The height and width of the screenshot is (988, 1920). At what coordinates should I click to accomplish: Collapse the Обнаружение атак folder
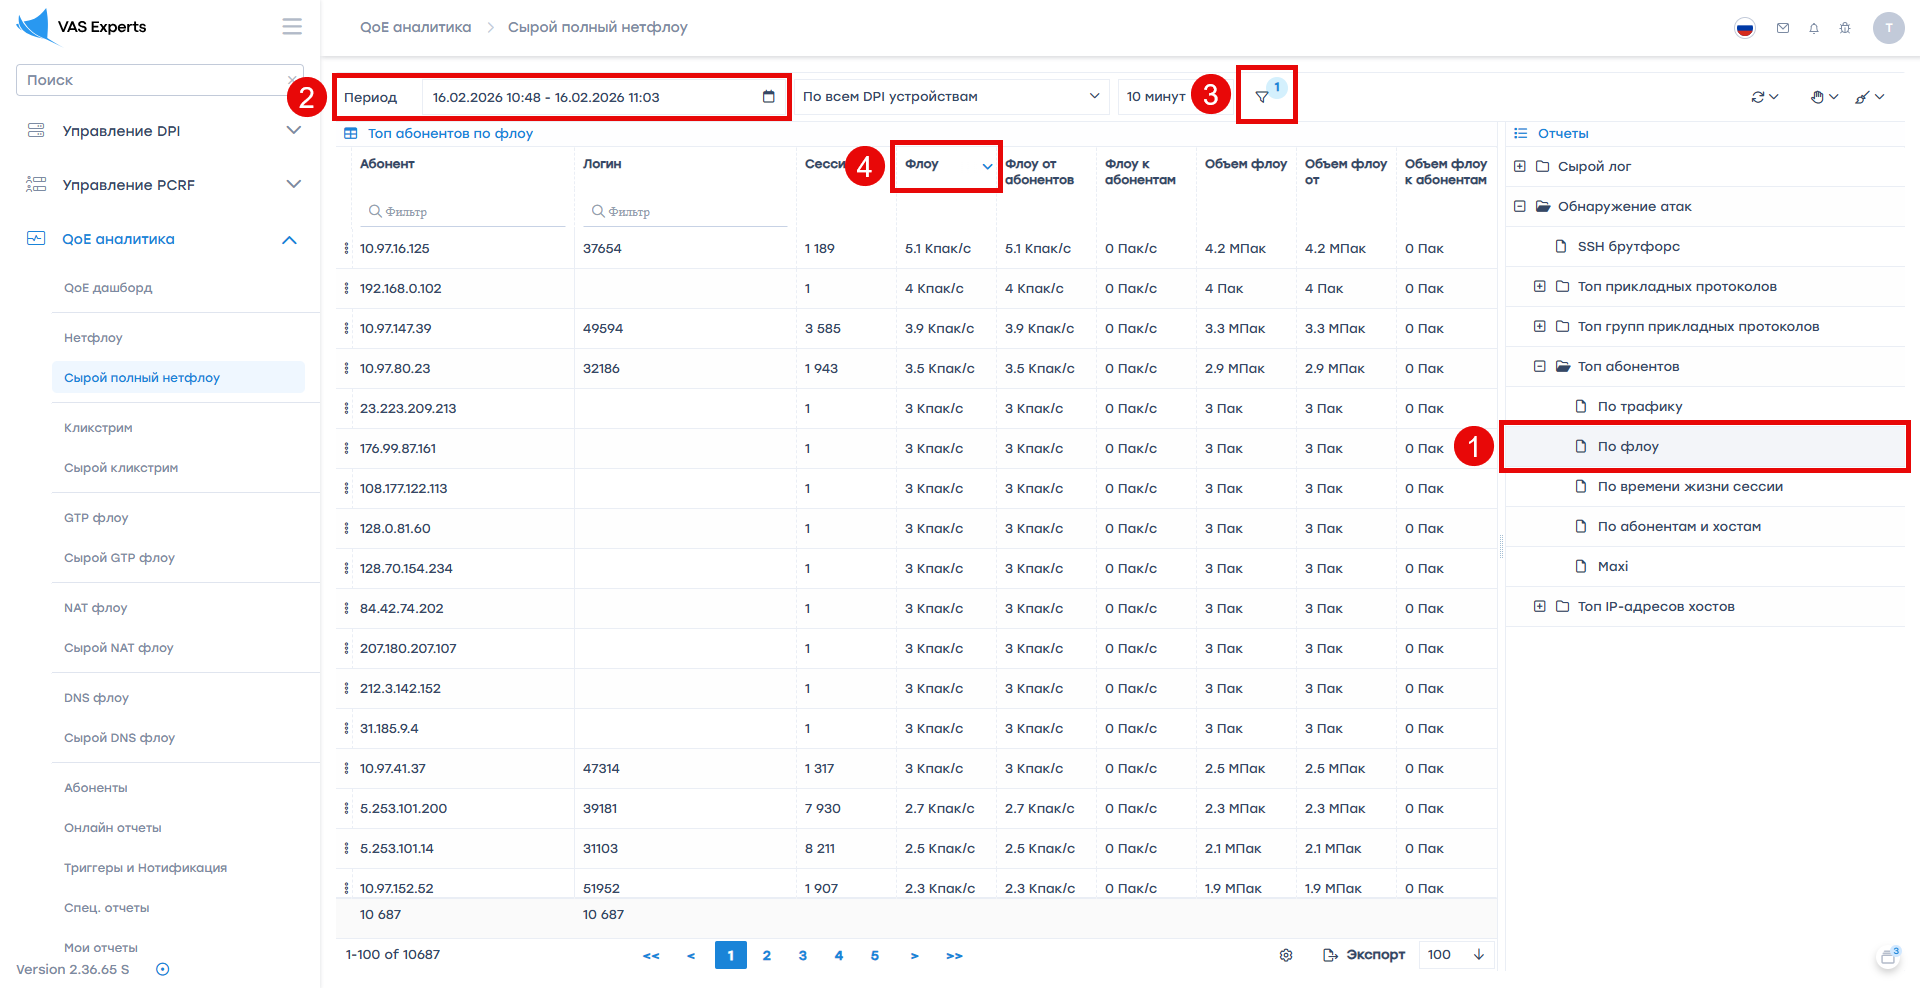click(1520, 206)
